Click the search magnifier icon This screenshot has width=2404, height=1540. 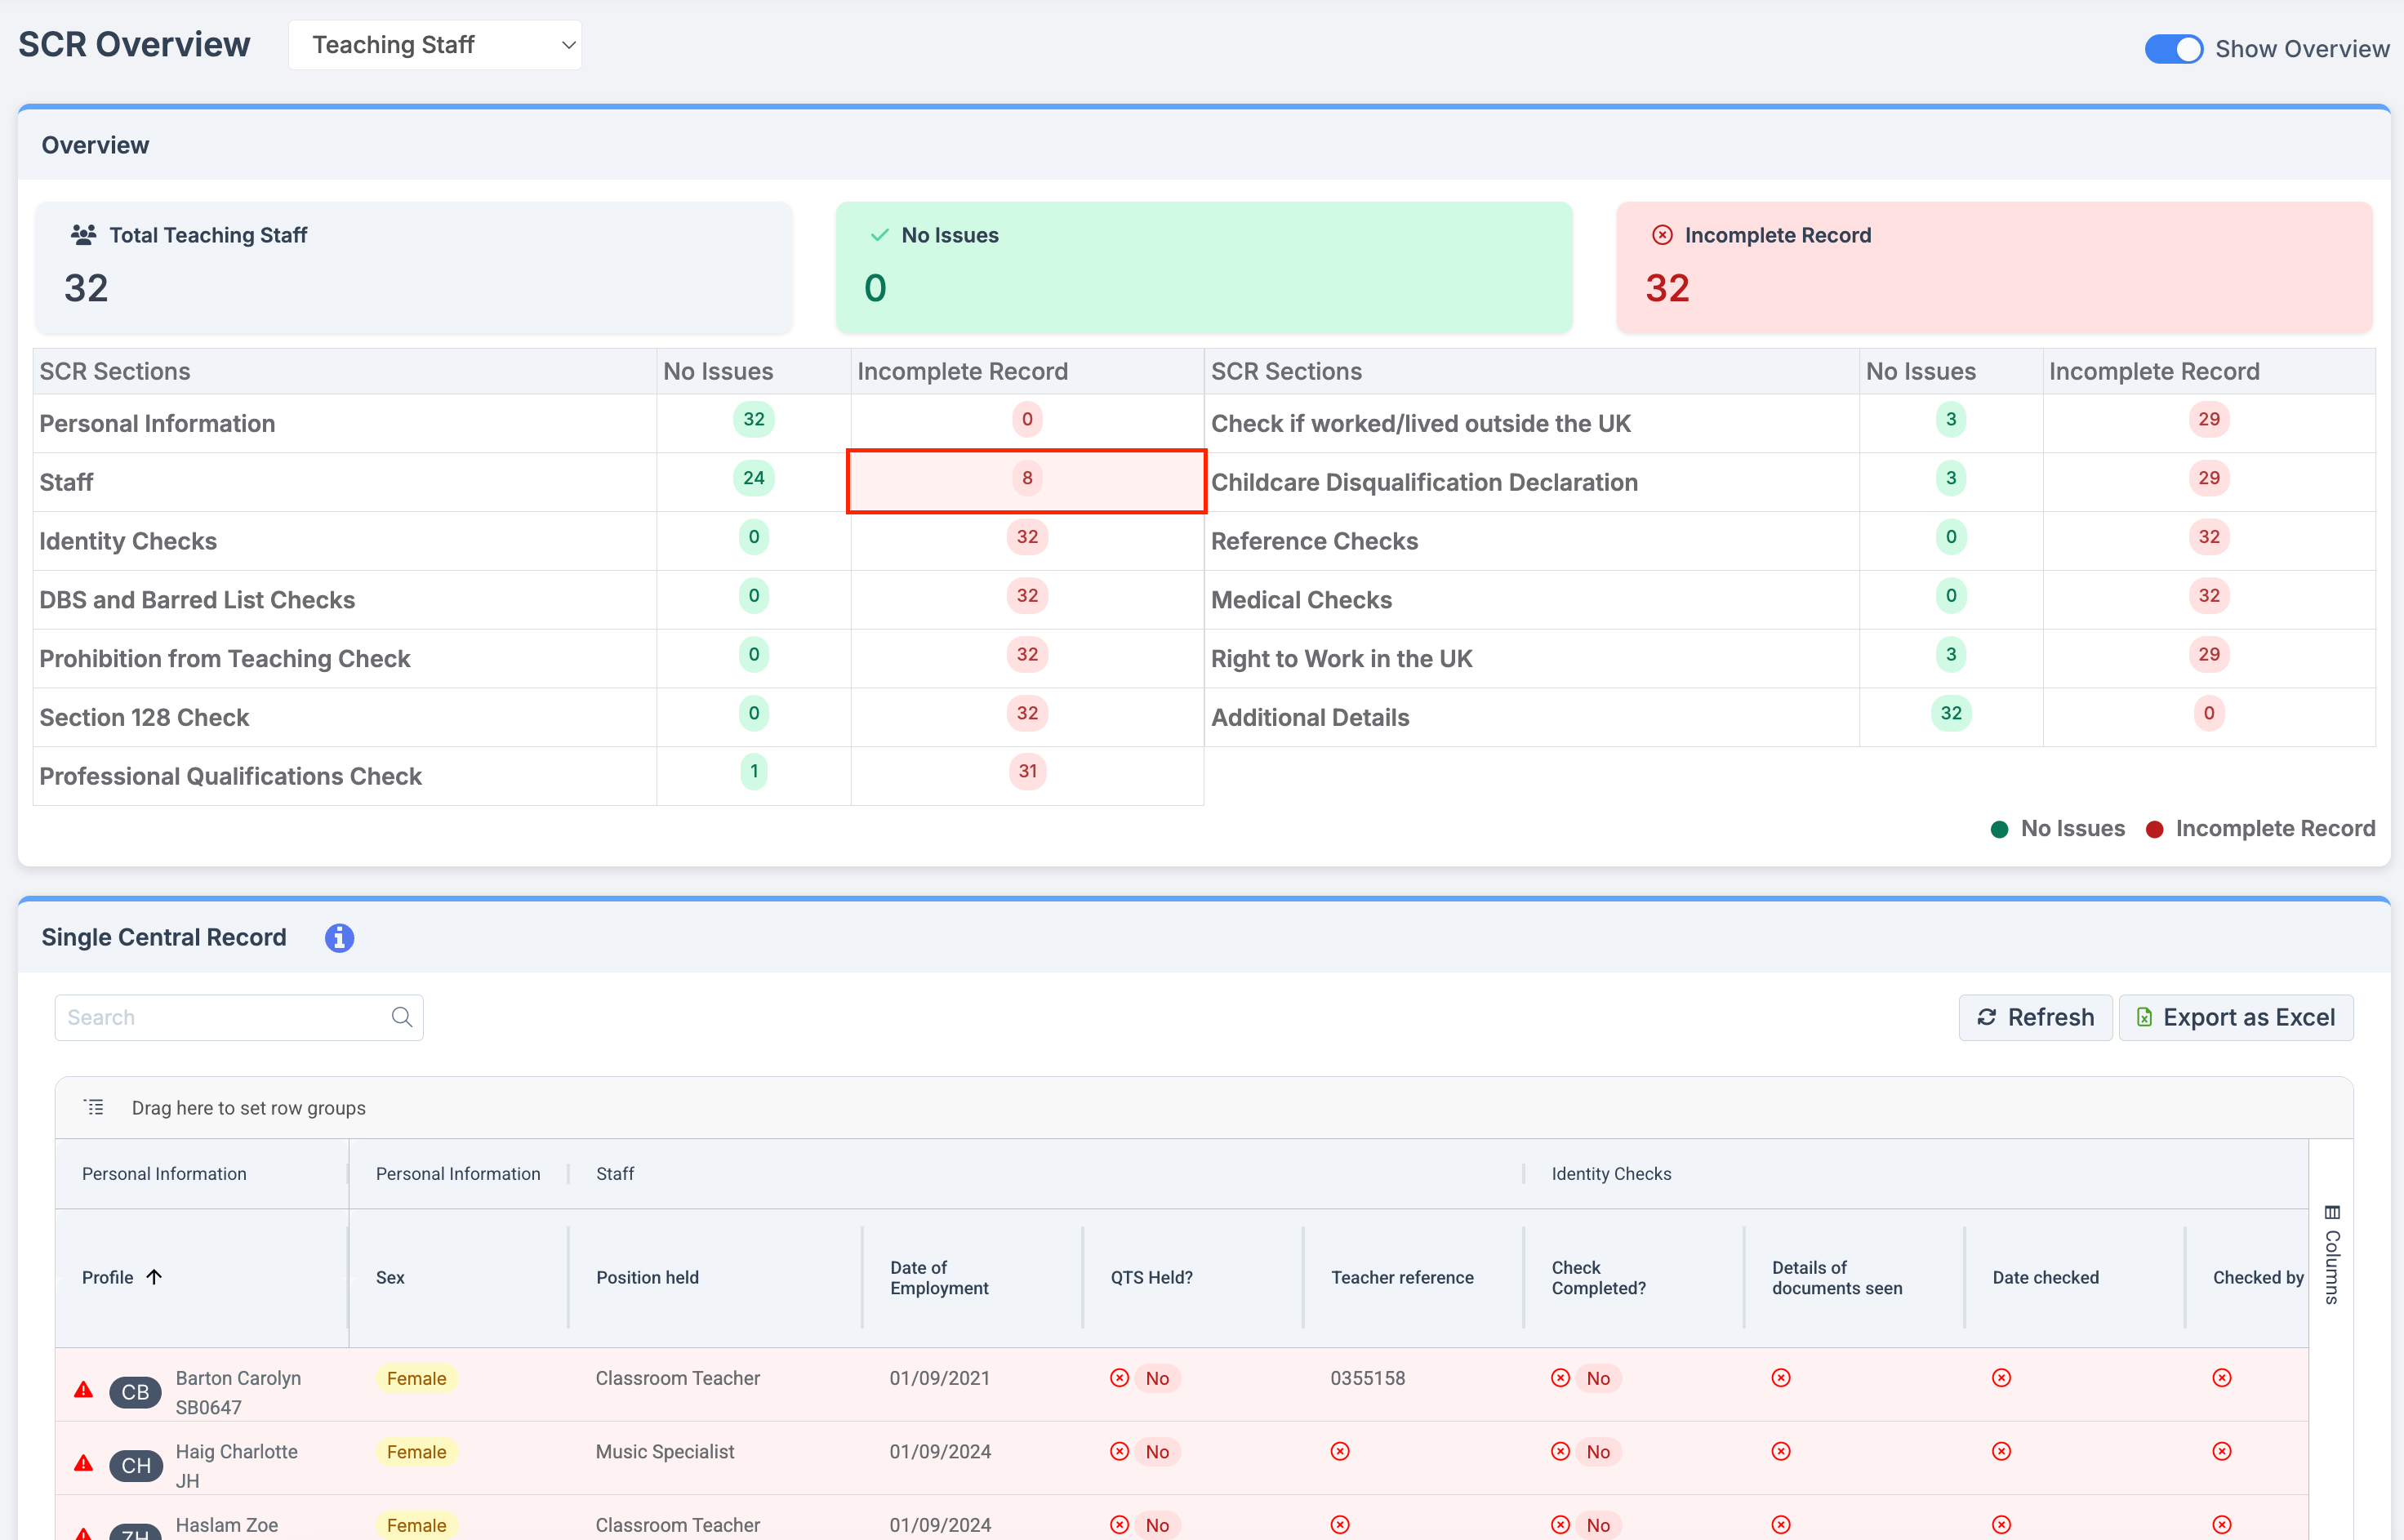(x=402, y=1017)
